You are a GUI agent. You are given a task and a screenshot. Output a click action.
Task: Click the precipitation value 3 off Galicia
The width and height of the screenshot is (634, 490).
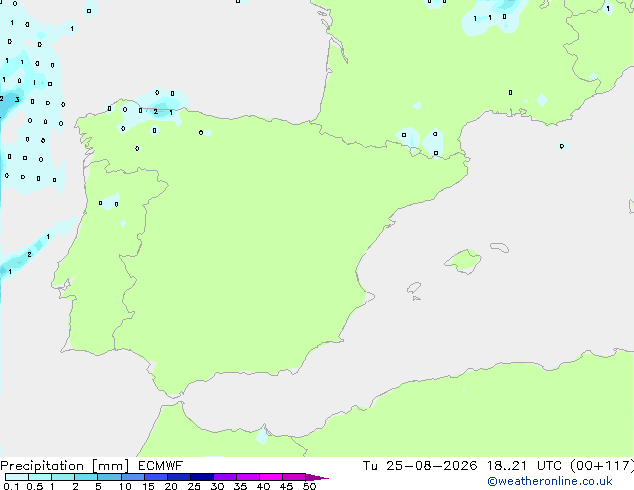pos(17,99)
